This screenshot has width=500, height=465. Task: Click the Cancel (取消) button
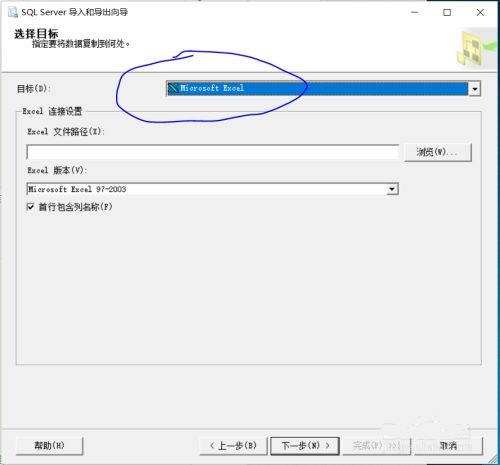(448, 446)
